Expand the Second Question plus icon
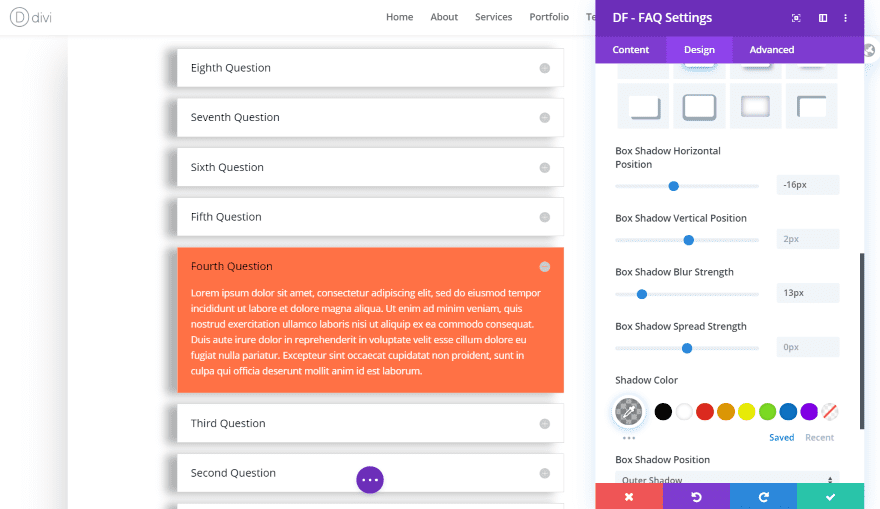This screenshot has height=509, width=880. pos(544,473)
